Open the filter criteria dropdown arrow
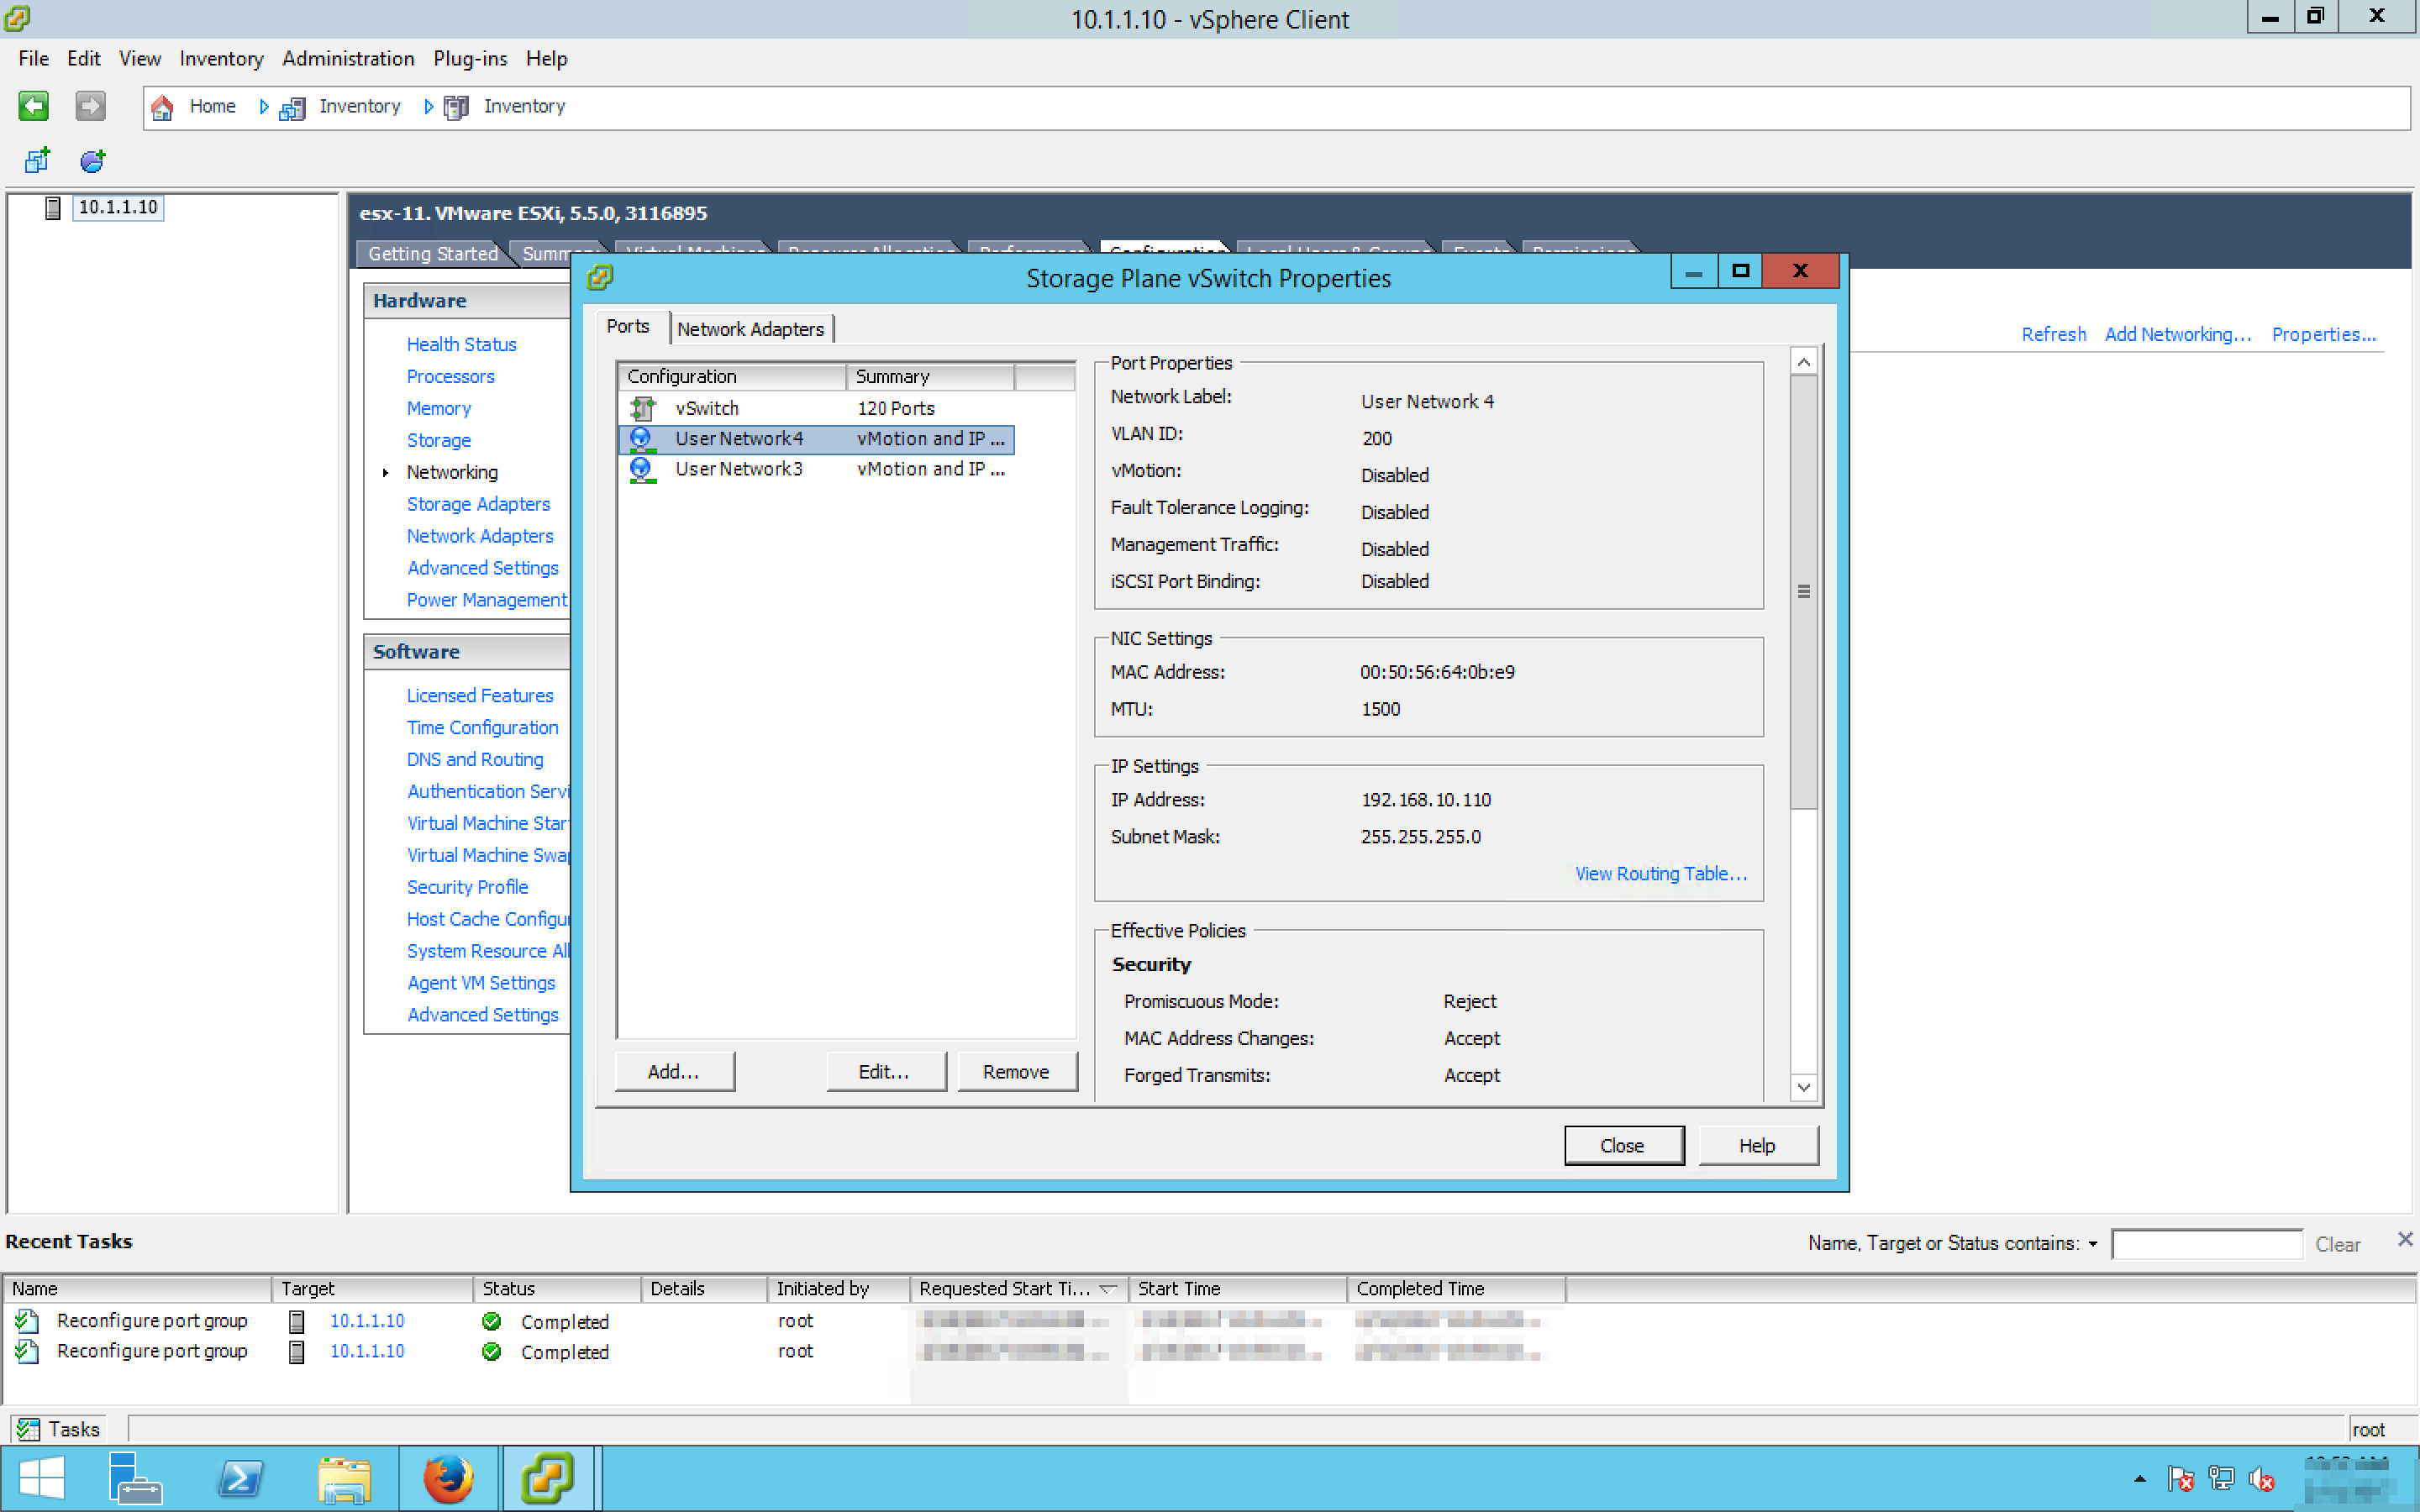Screen dimensions: 2420x1512 2092,1244
